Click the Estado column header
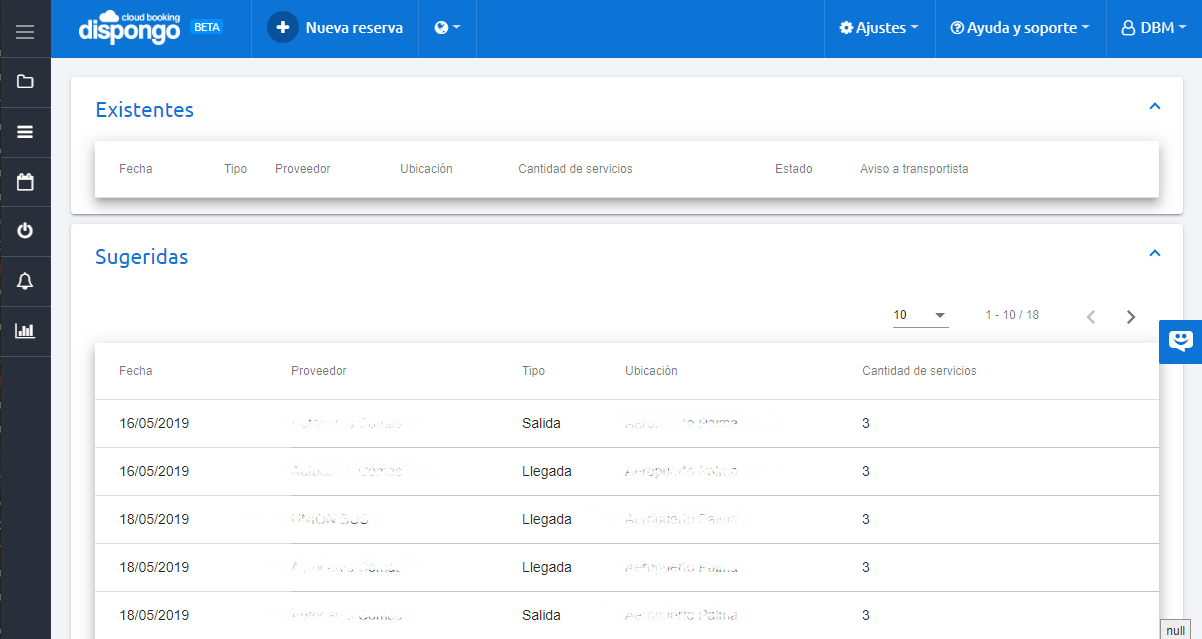Viewport: 1202px width, 639px height. coord(794,169)
